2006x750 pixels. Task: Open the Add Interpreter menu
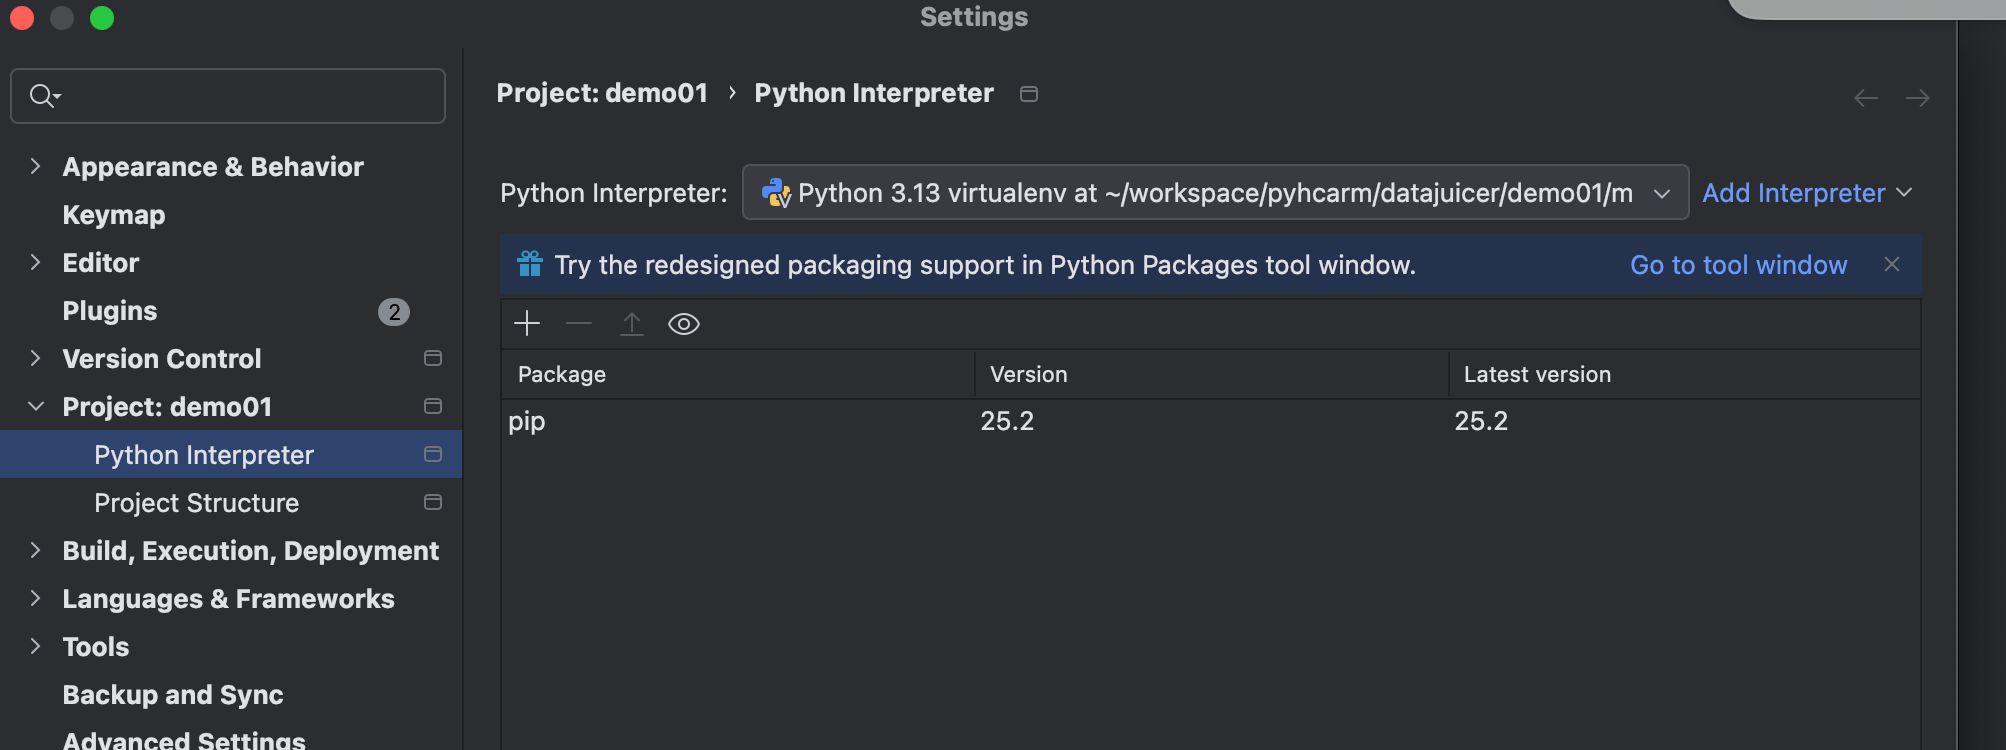click(1806, 192)
